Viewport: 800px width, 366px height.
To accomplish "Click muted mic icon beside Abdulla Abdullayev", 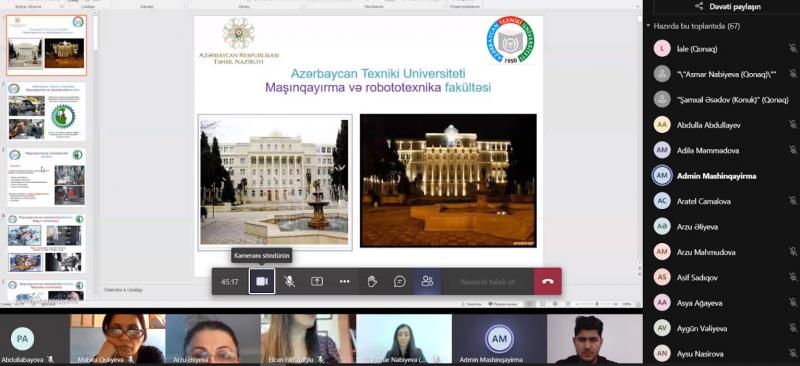I will 792,125.
